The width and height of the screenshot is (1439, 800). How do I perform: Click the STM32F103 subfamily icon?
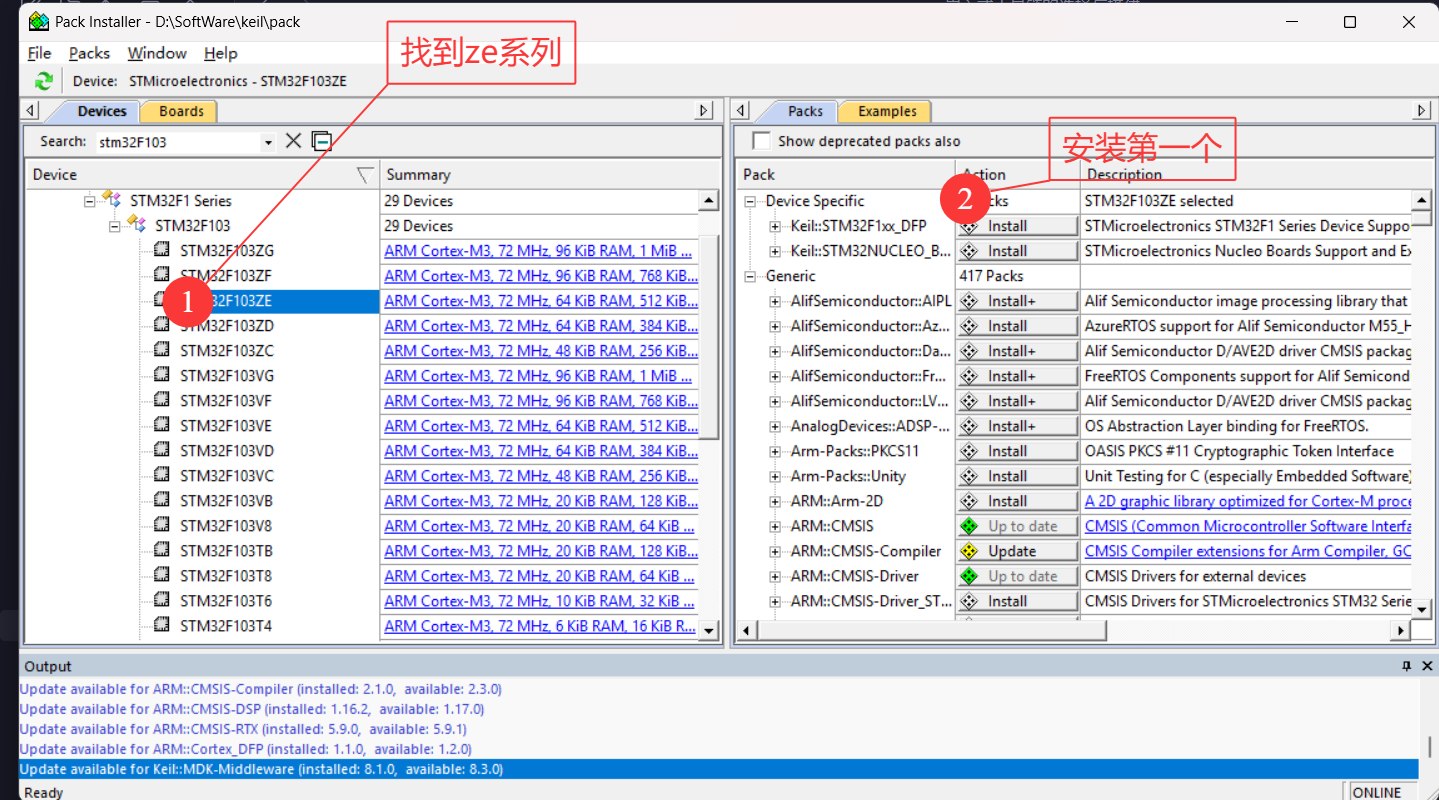(x=137, y=225)
